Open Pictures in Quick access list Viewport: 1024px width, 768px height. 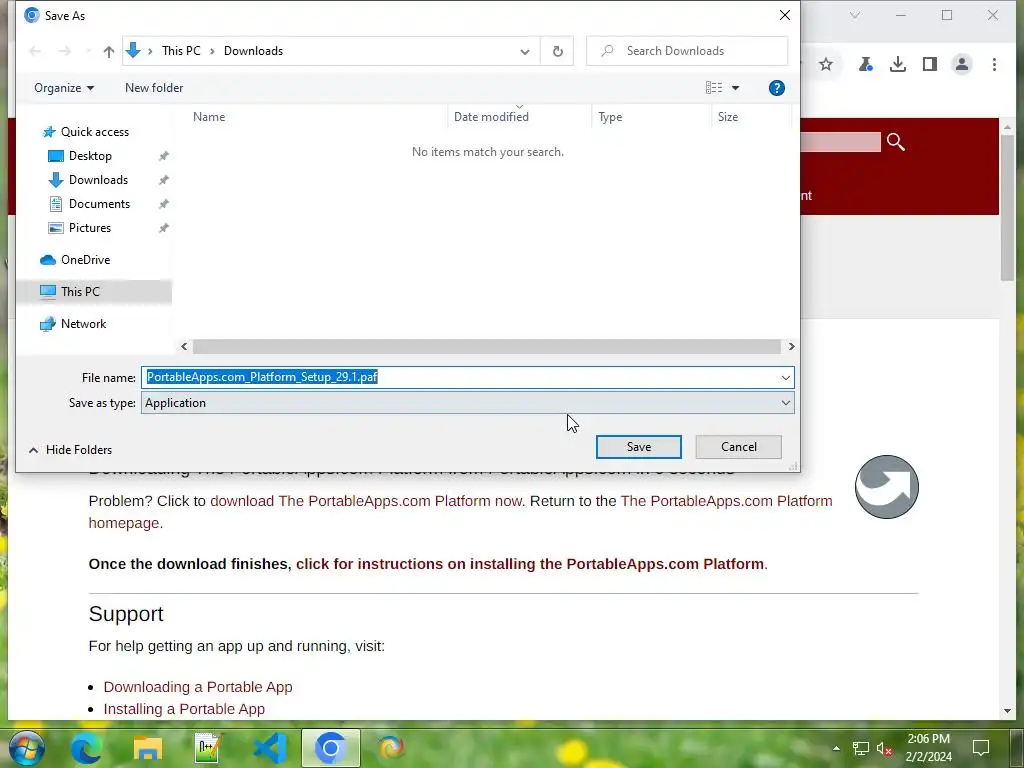pos(89,228)
